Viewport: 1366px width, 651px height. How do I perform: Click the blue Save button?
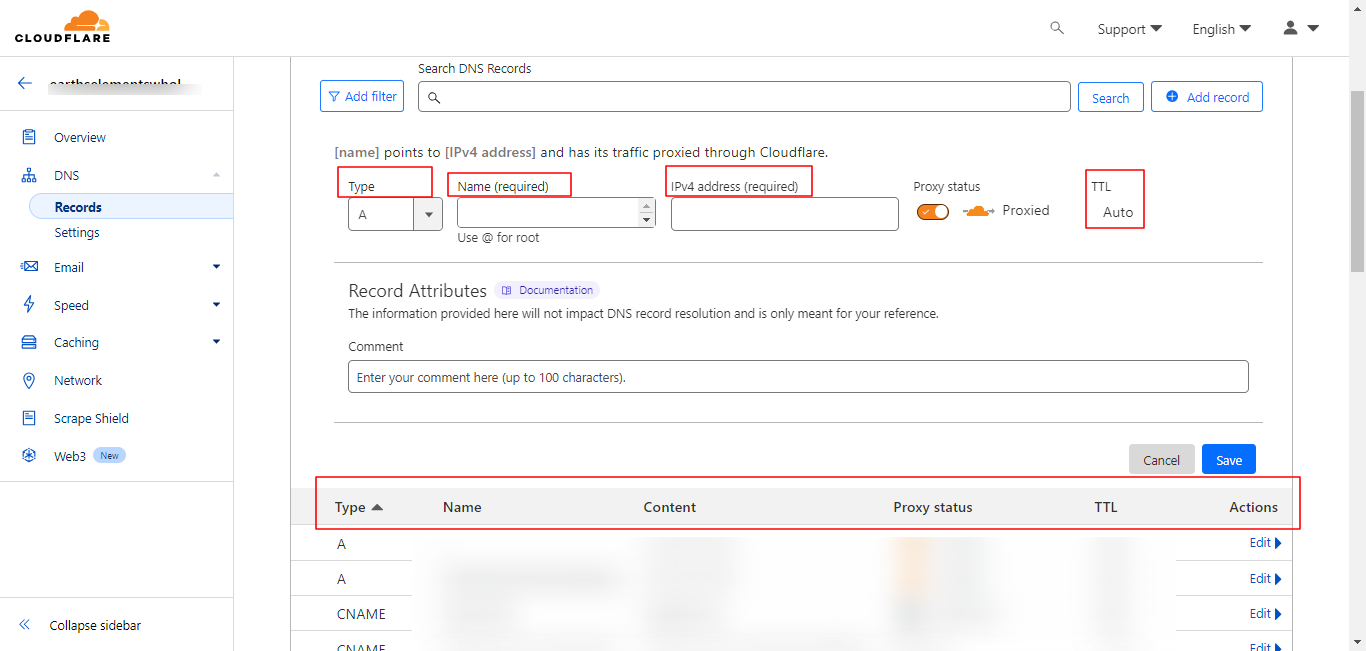pyautogui.click(x=1229, y=460)
